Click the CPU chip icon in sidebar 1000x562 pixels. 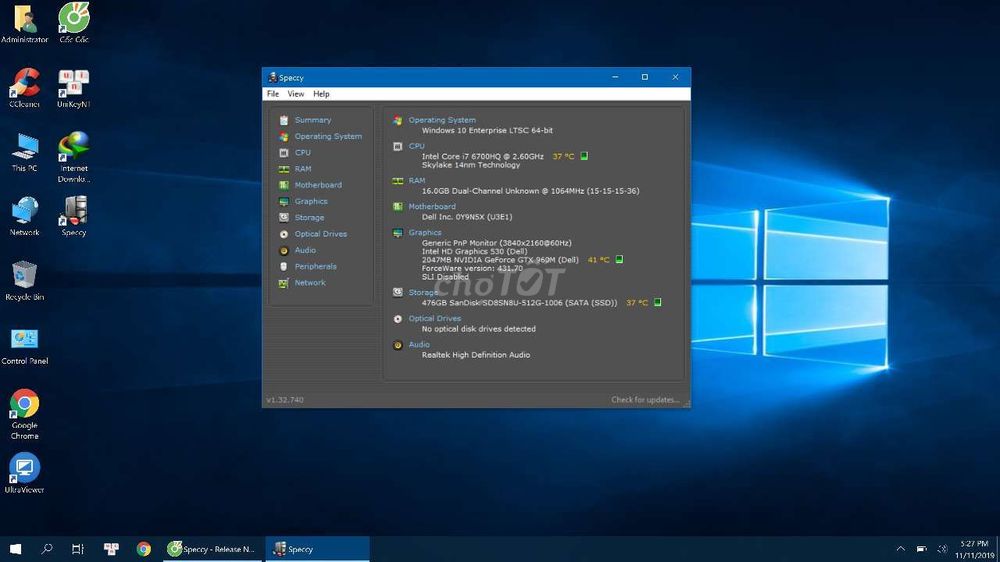pyautogui.click(x=284, y=152)
